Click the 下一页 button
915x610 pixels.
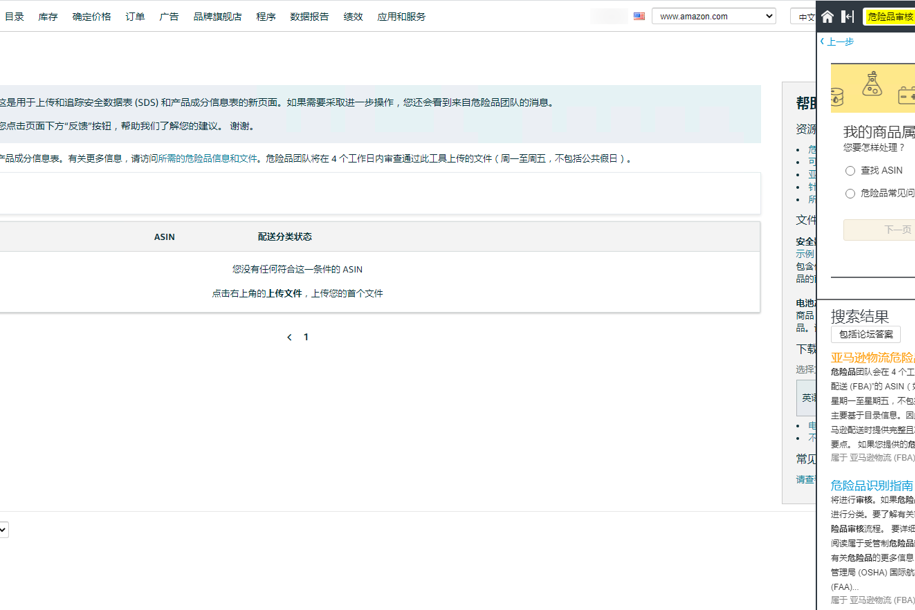tap(879, 229)
